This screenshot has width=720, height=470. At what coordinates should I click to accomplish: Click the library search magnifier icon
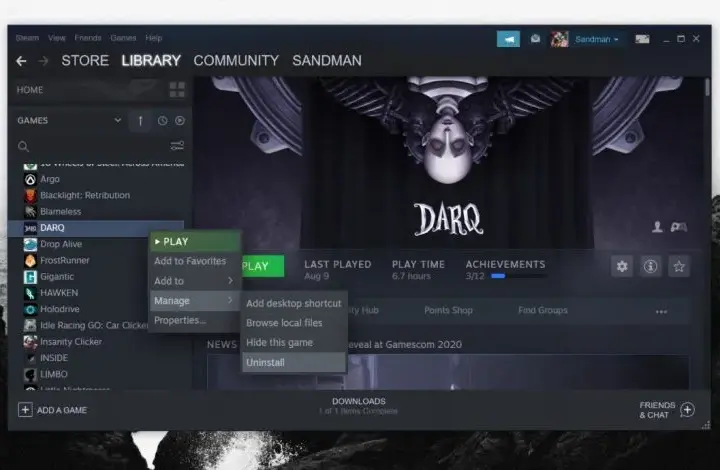pos(23,146)
